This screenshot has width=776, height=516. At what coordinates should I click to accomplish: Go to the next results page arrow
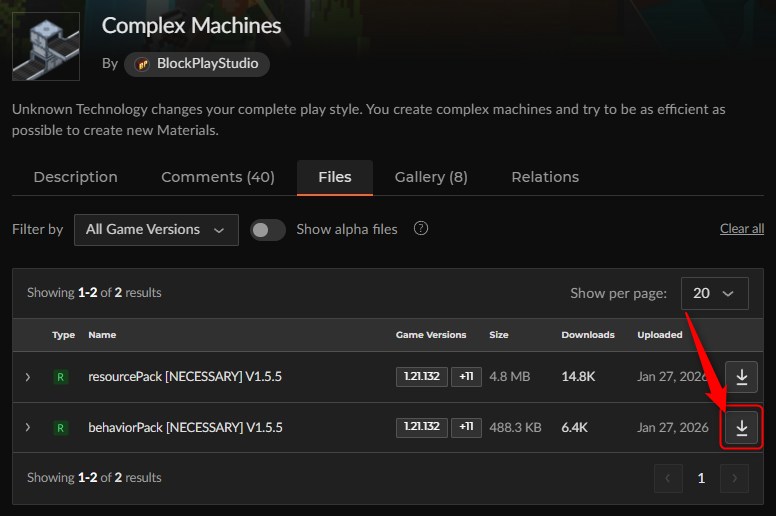click(734, 478)
